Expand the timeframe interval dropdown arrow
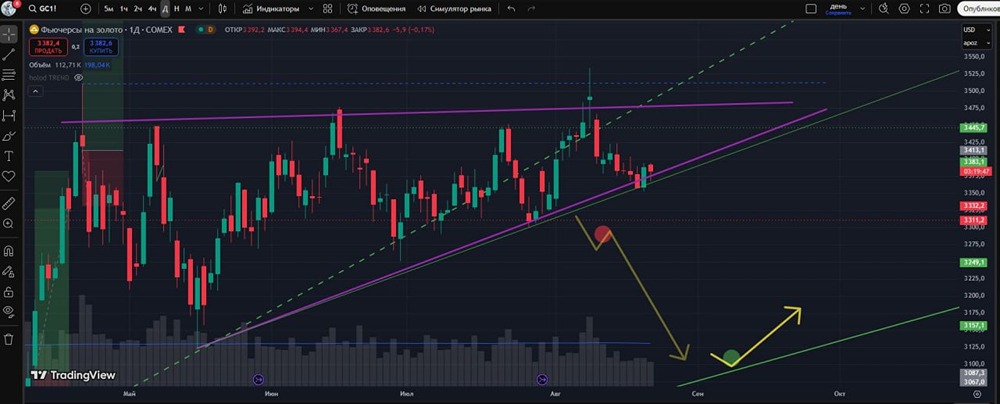Viewport: 1000px width, 404px height. (201, 9)
